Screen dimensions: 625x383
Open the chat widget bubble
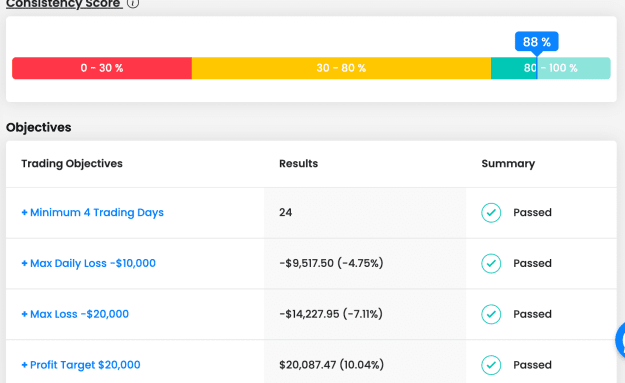click(620, 340)
